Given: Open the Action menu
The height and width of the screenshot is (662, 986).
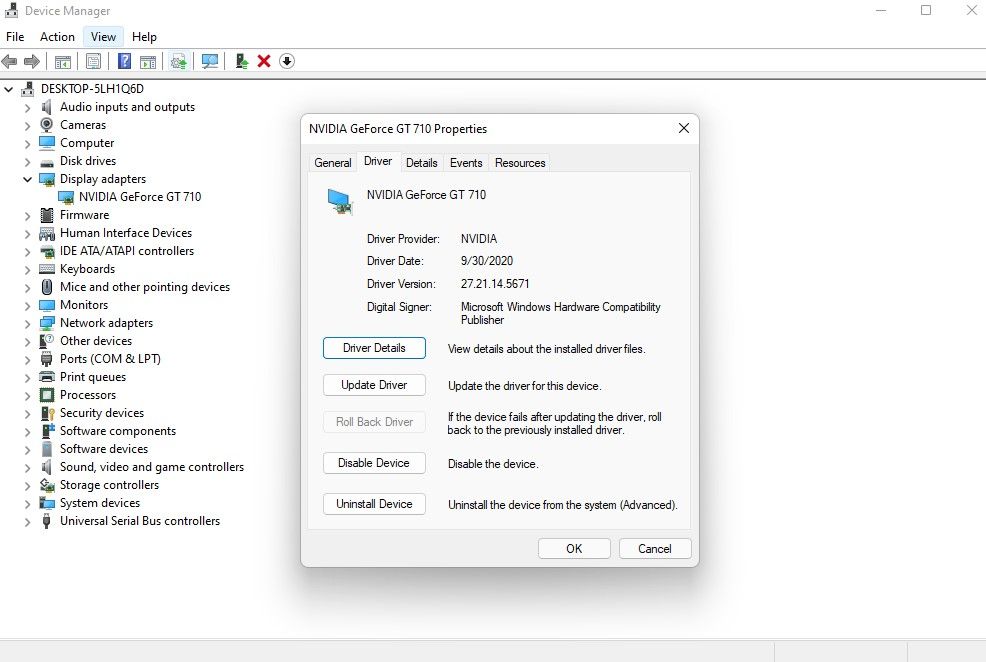Looking at the screenshot, I should 57,36.
